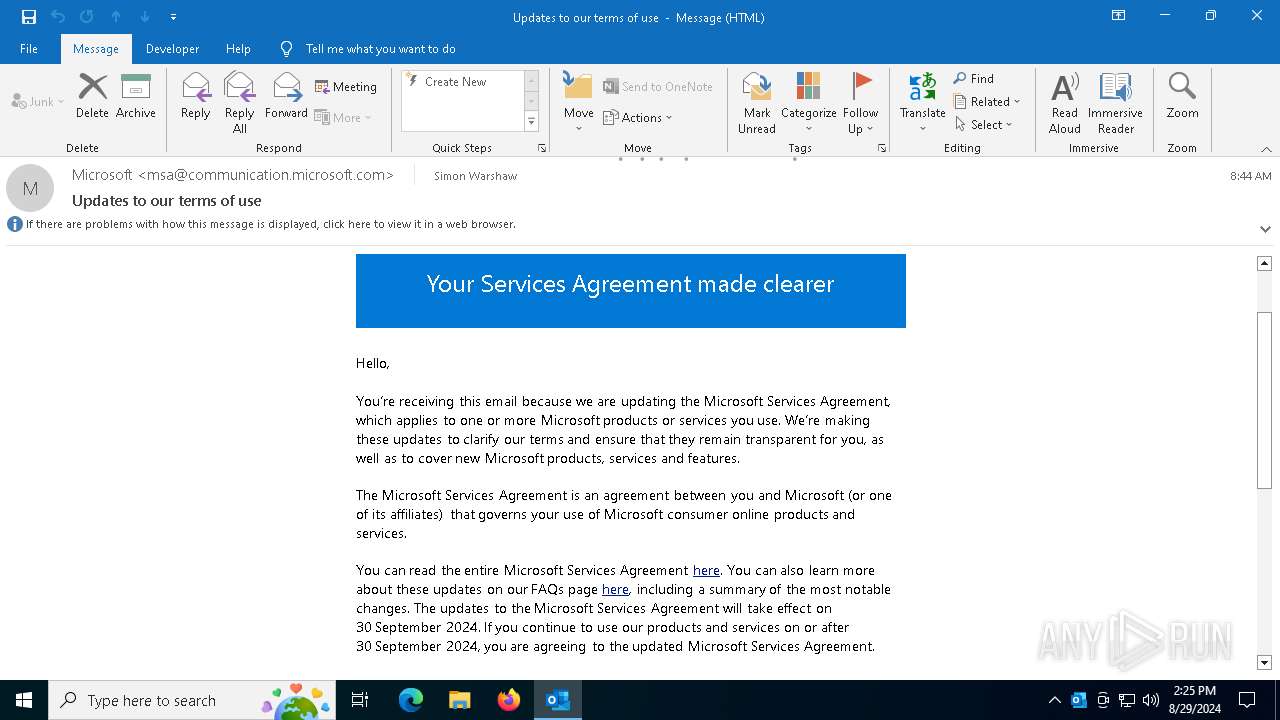This screenshot has height=720, width=1280.
Task: Click the Tell me what you want to do box
Action: click(x=380, y=49)
